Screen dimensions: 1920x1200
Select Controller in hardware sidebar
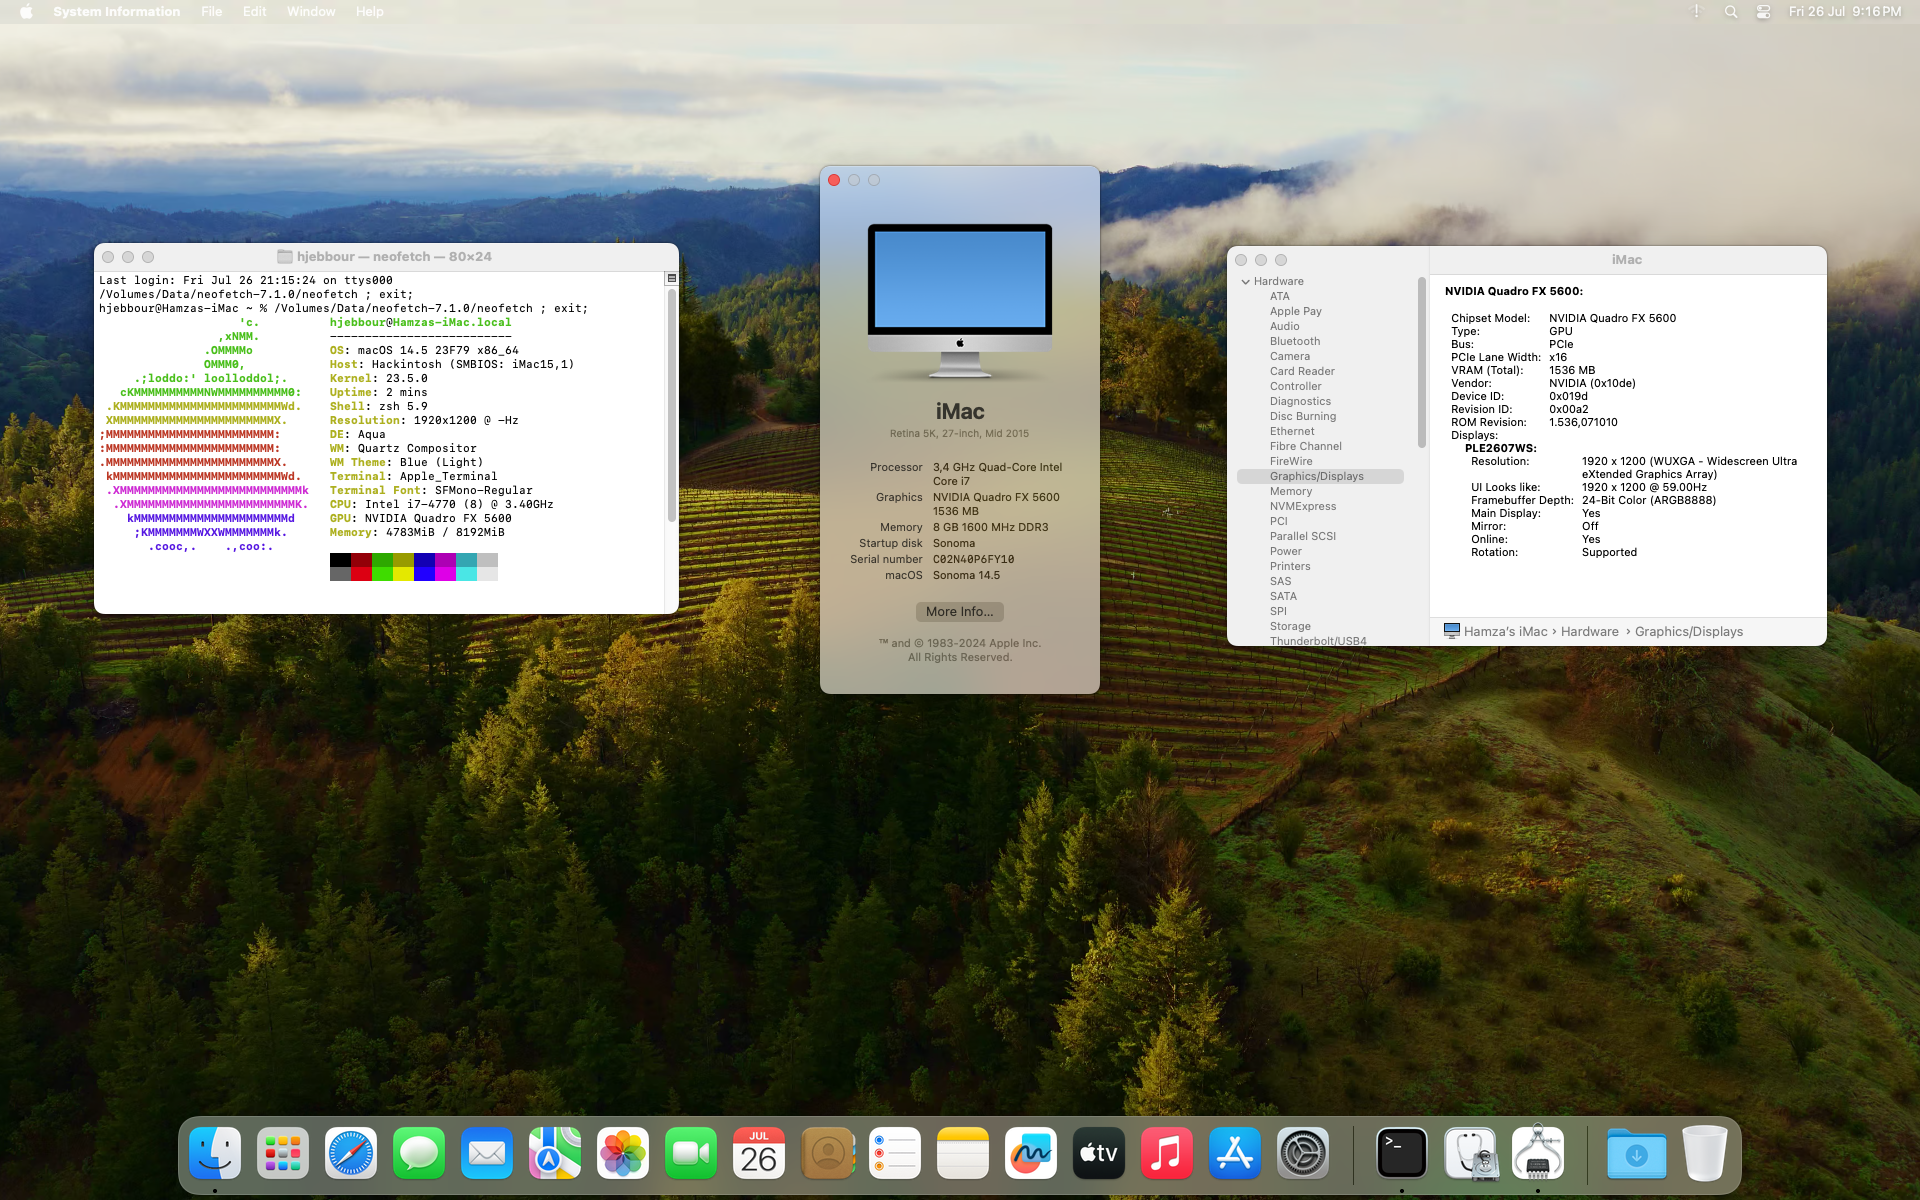[1296, 387]
